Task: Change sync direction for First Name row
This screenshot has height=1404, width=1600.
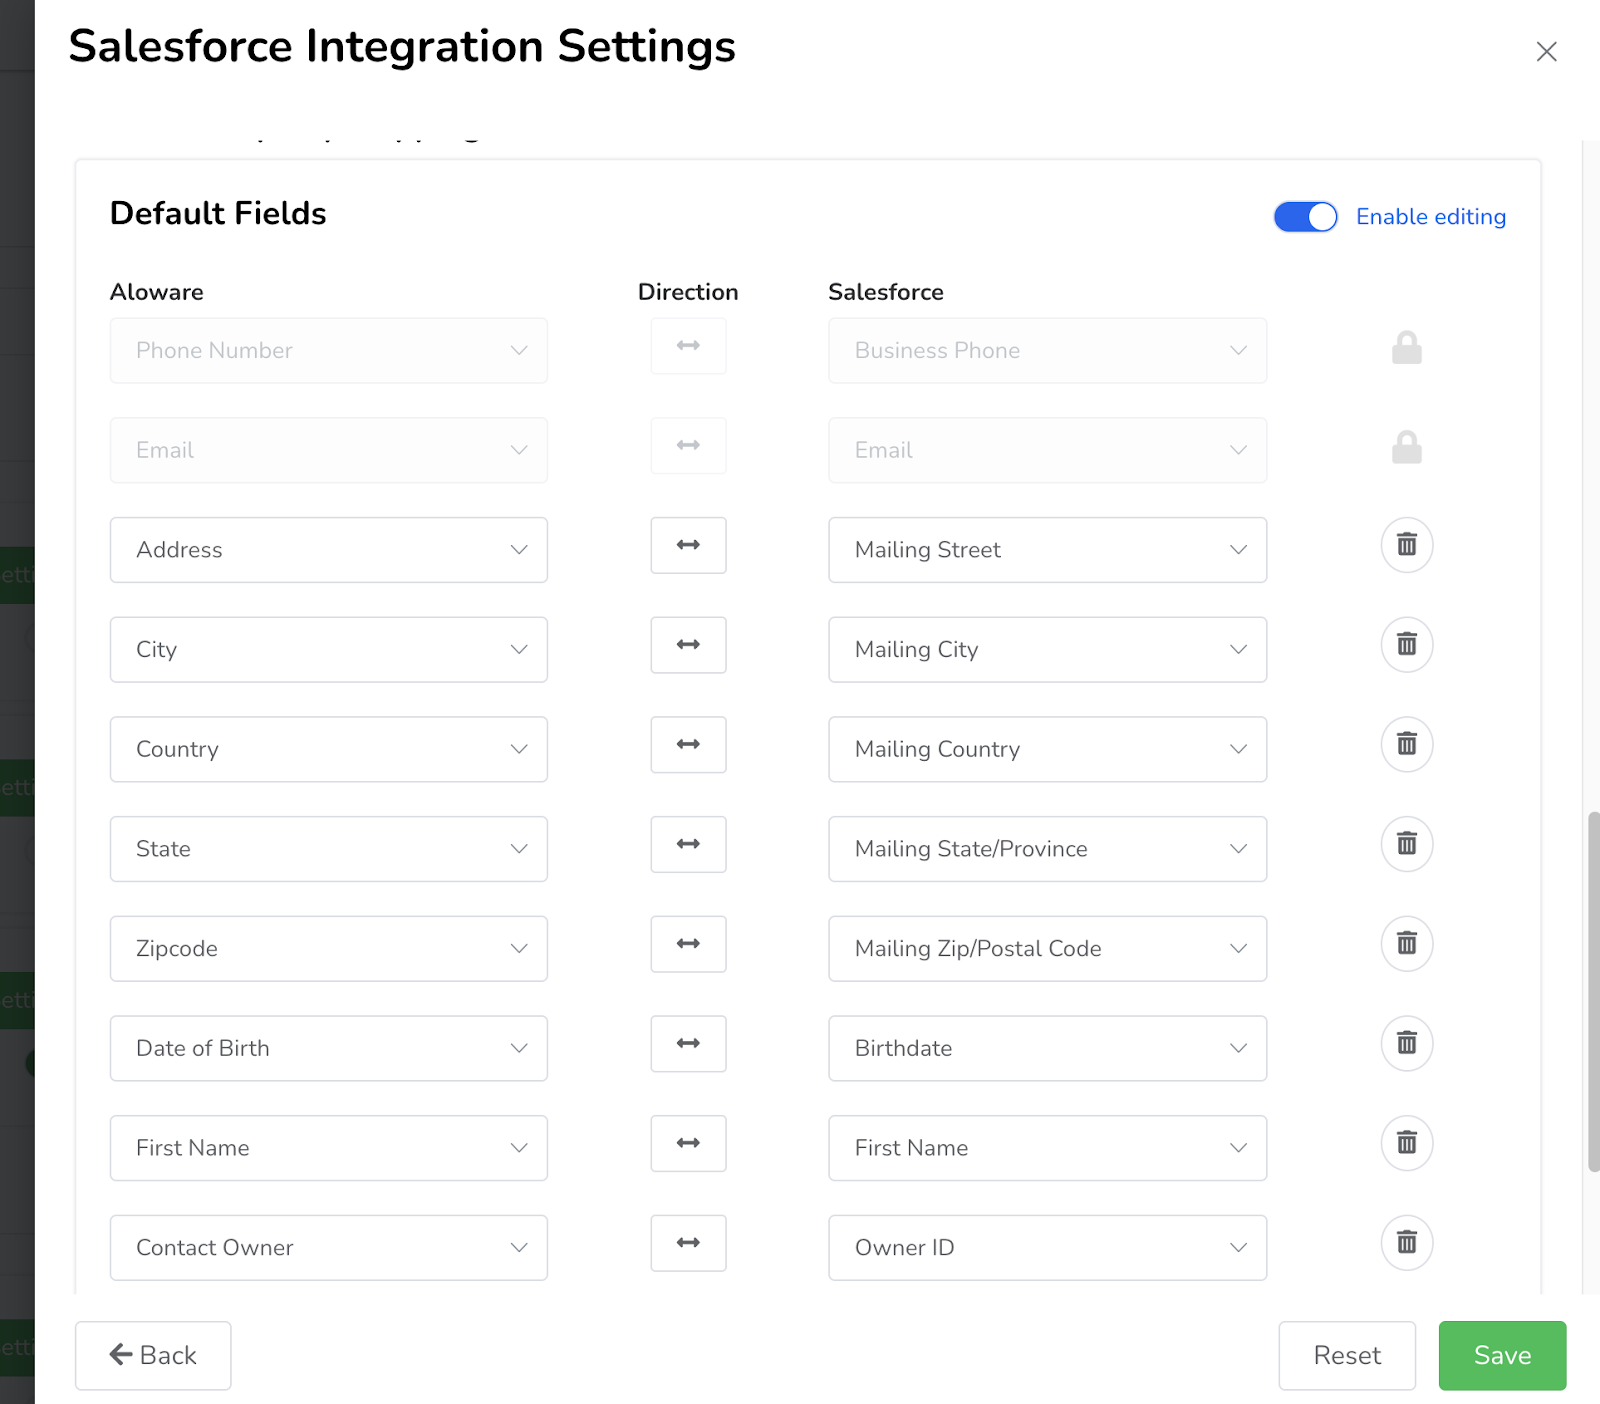Action: 688,1143
